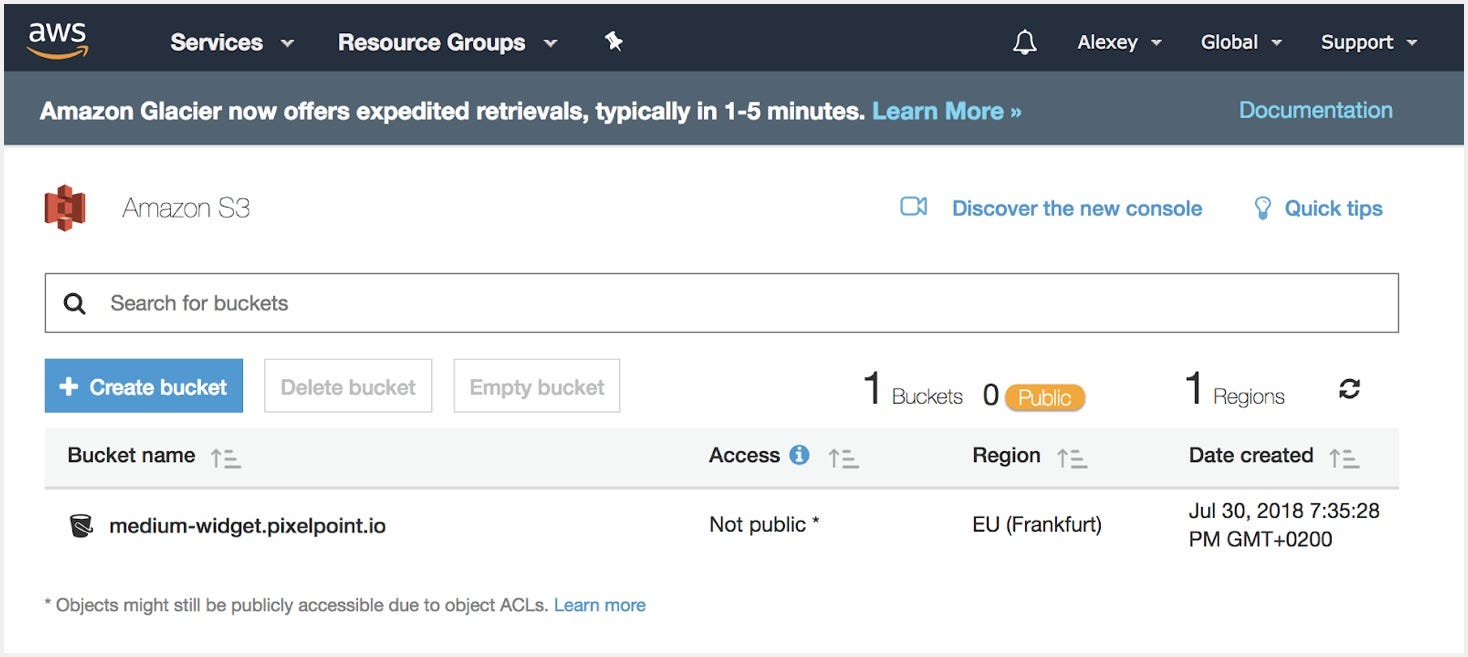The width and height of the screenshot is (1468, 657).
Task: Click the lightbulb icon beside Quick tips
Action: 1262,208
